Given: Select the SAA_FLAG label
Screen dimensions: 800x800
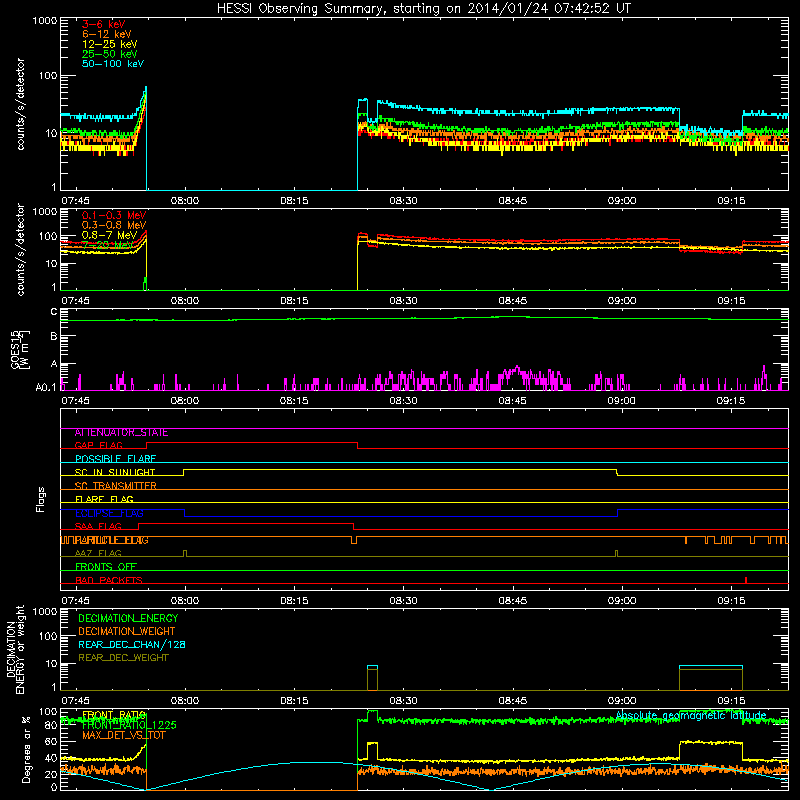Looking at the screenshot, I should (x=98, y=526).
